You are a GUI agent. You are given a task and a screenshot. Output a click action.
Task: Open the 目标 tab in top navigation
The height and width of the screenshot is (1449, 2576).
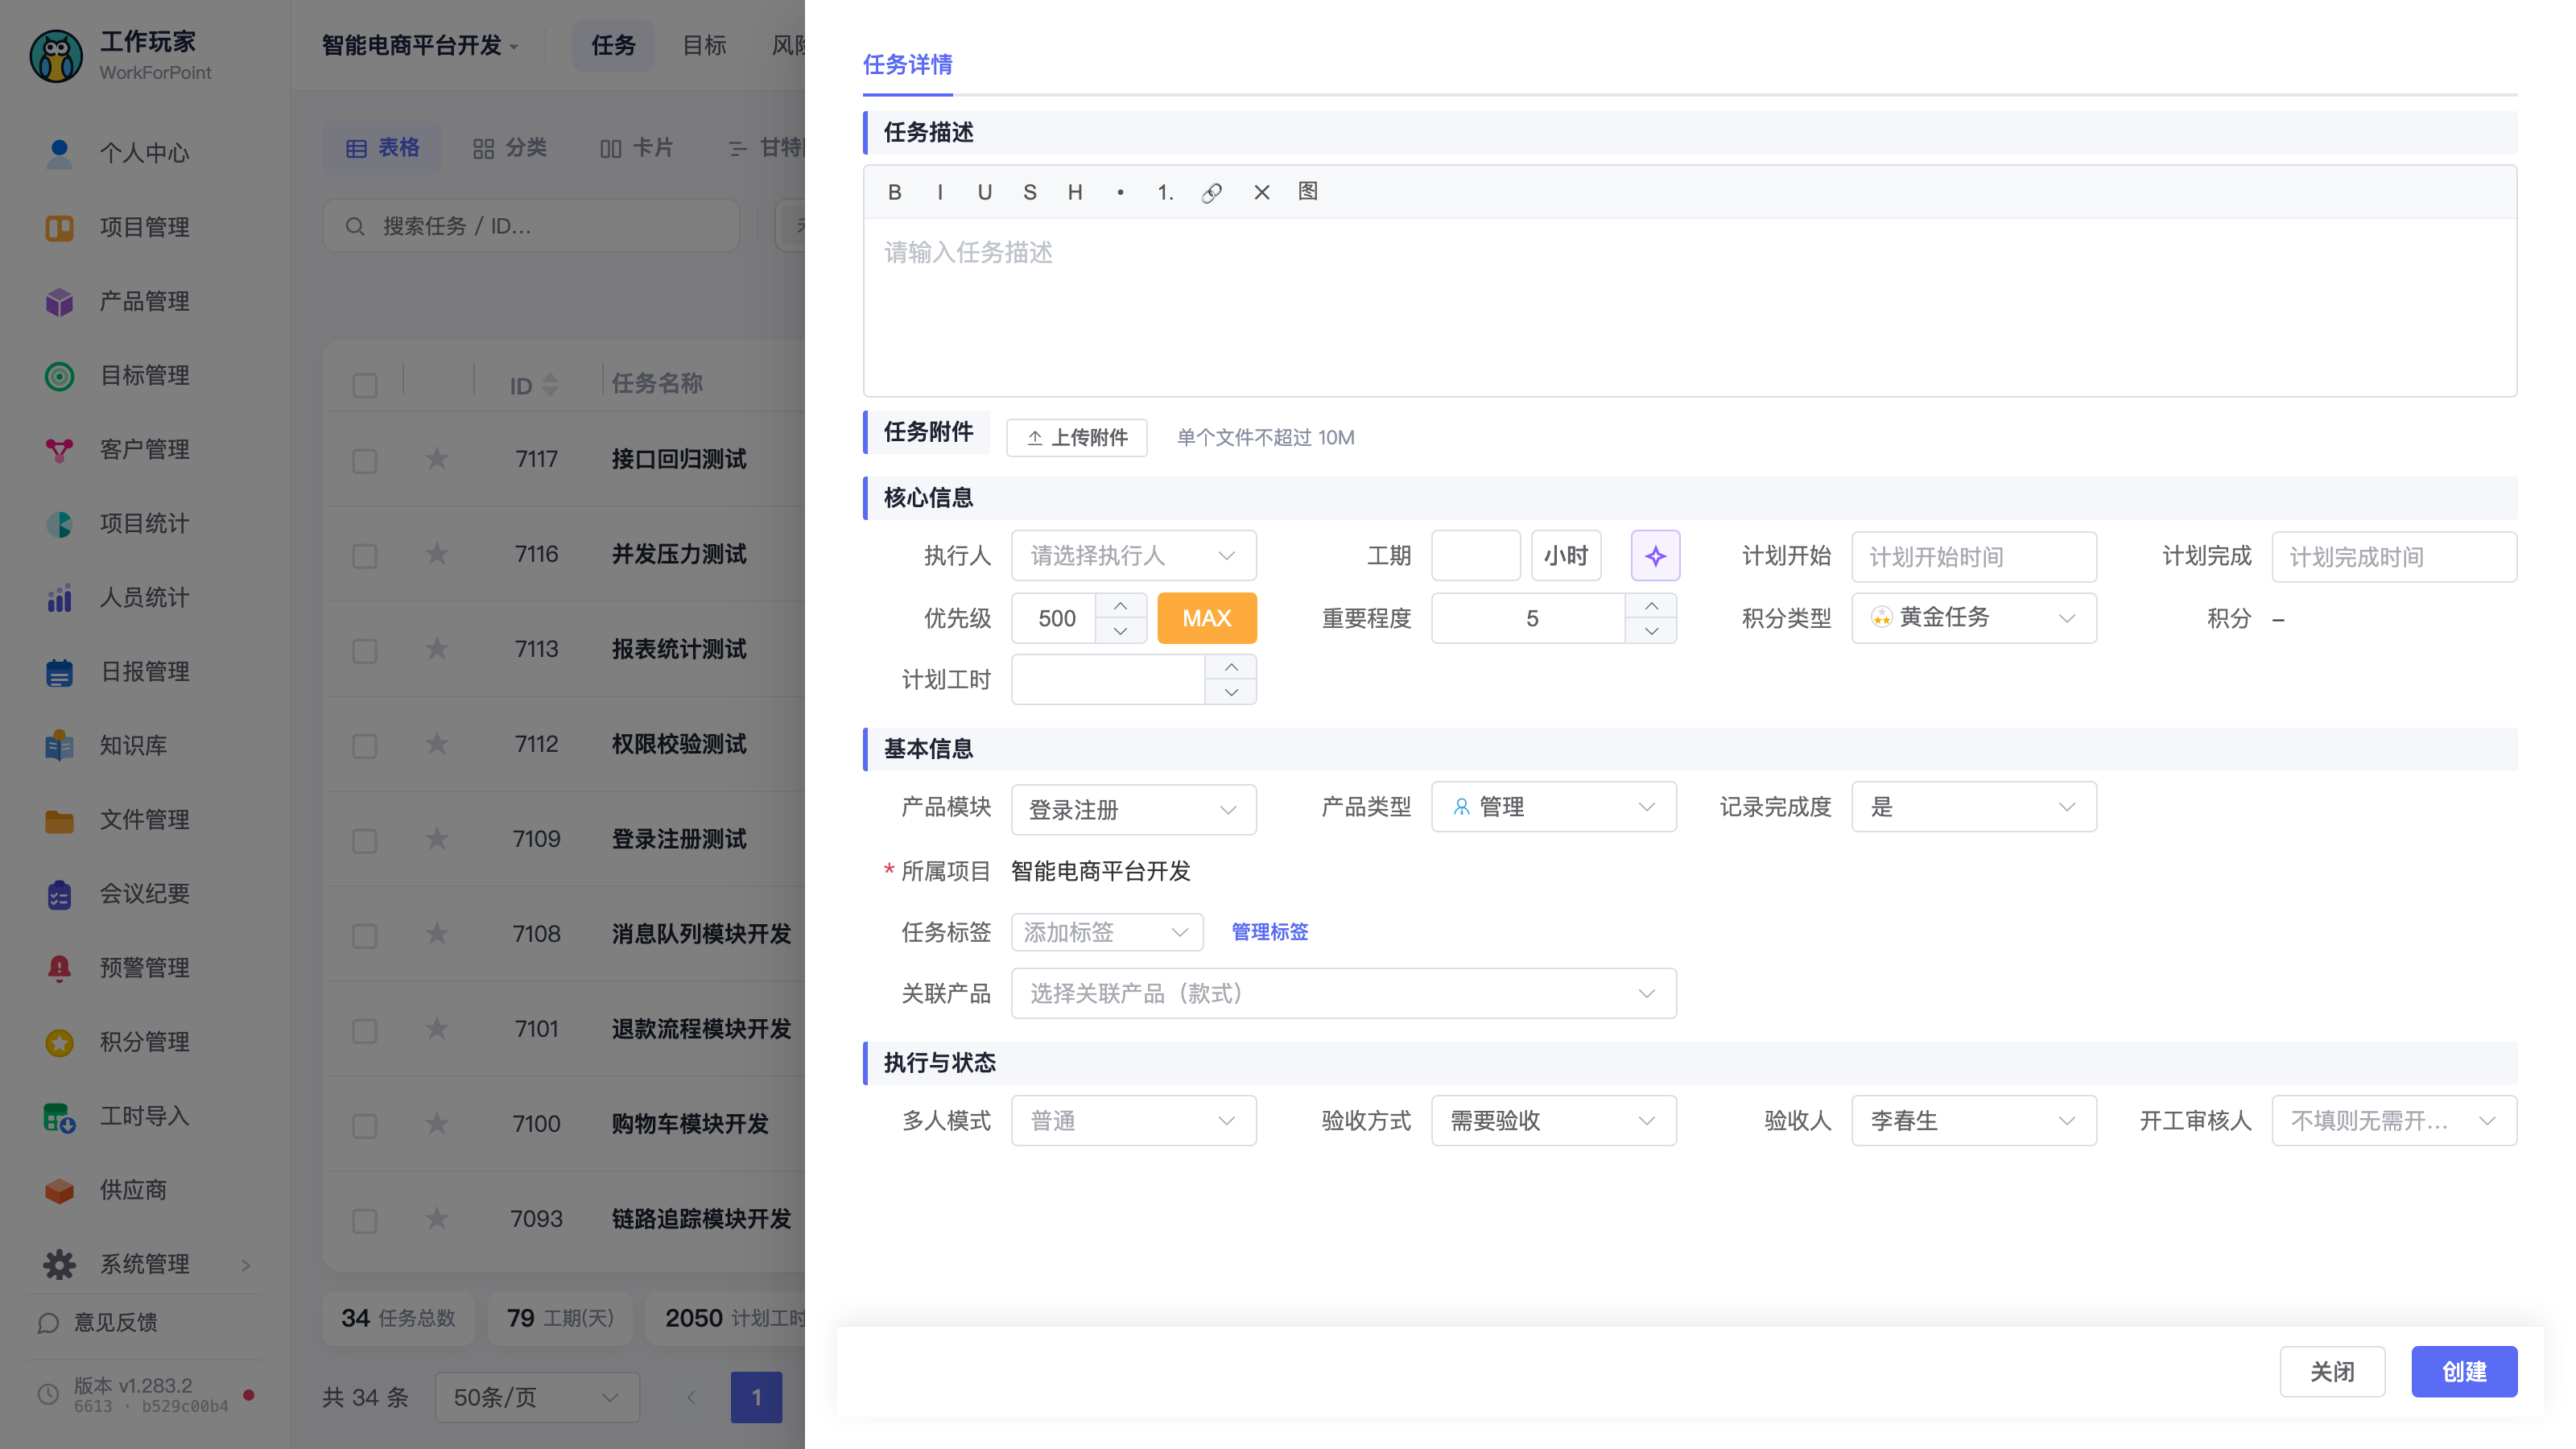click(704, 45)
